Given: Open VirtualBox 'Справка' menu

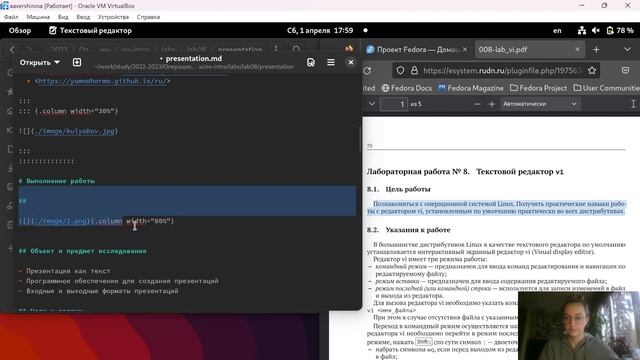Looking at the screenshot, I should pyautogui.click(x=148, y=17).
